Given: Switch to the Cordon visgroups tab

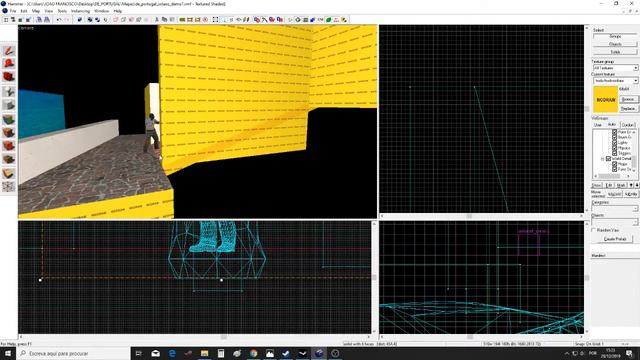Looking at the screenshot, I should pos(628,124).
